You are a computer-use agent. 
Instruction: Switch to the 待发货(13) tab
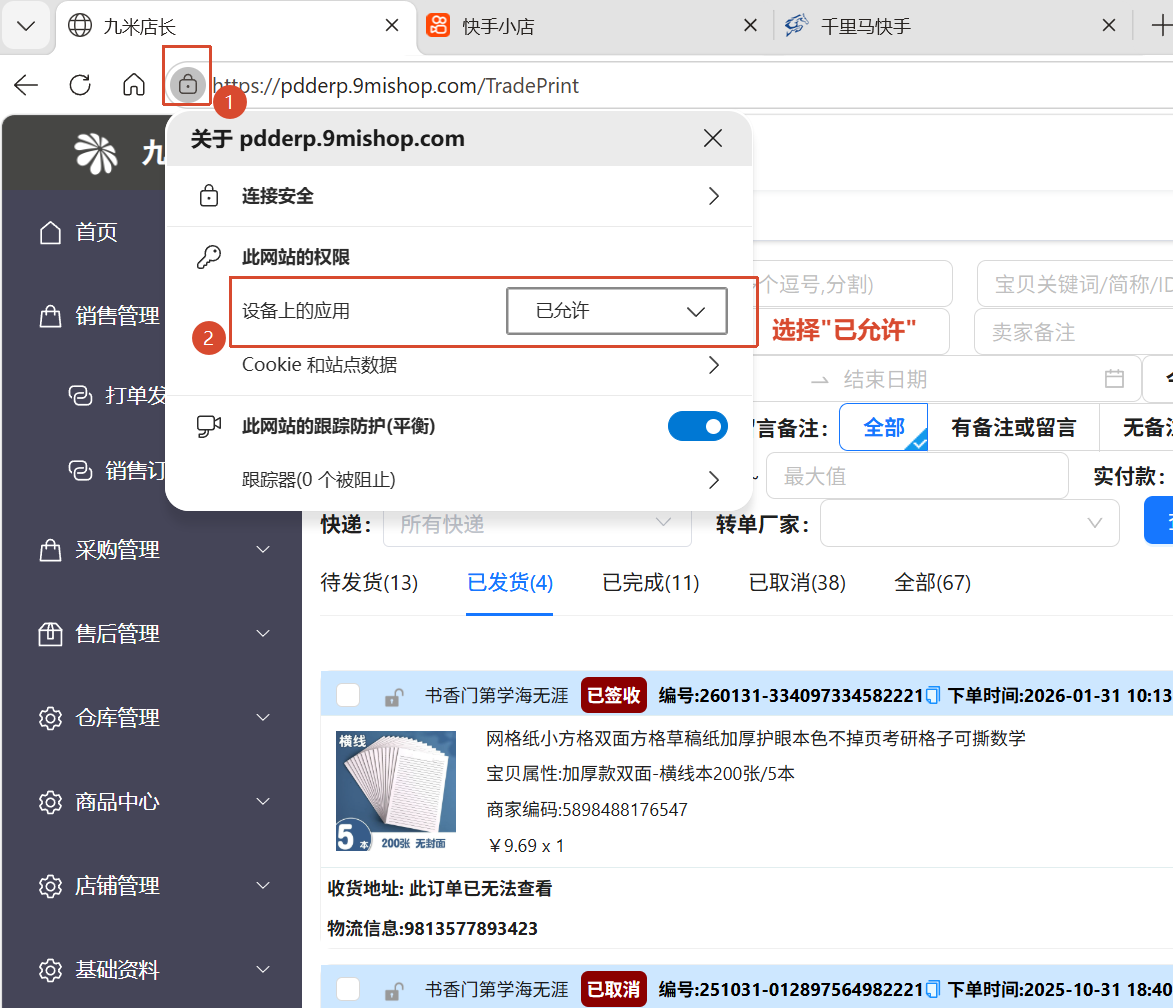pyautogui.click(x=369, y=583)
